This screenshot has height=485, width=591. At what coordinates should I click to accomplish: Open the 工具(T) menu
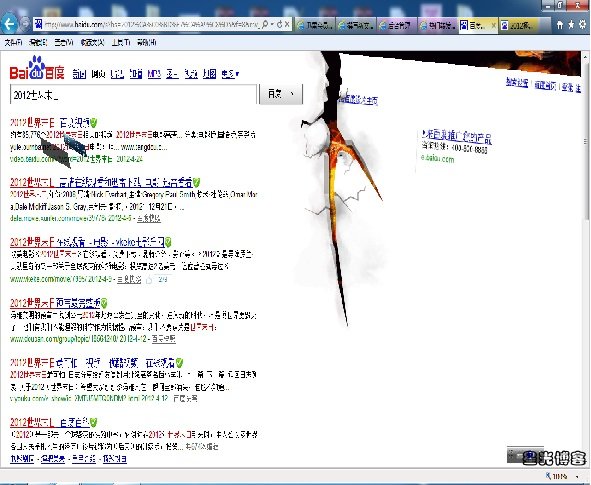click(x=121, y=43)
